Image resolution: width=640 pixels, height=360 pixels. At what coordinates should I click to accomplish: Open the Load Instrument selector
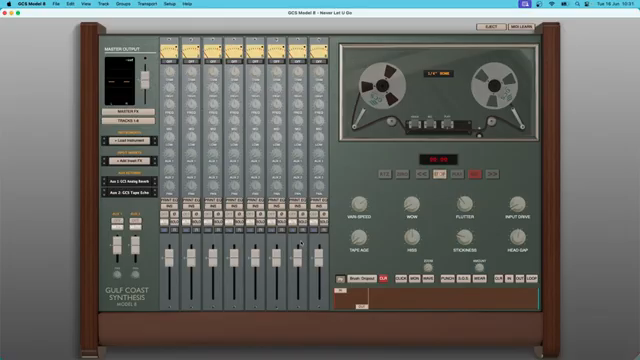pos(129,140)
